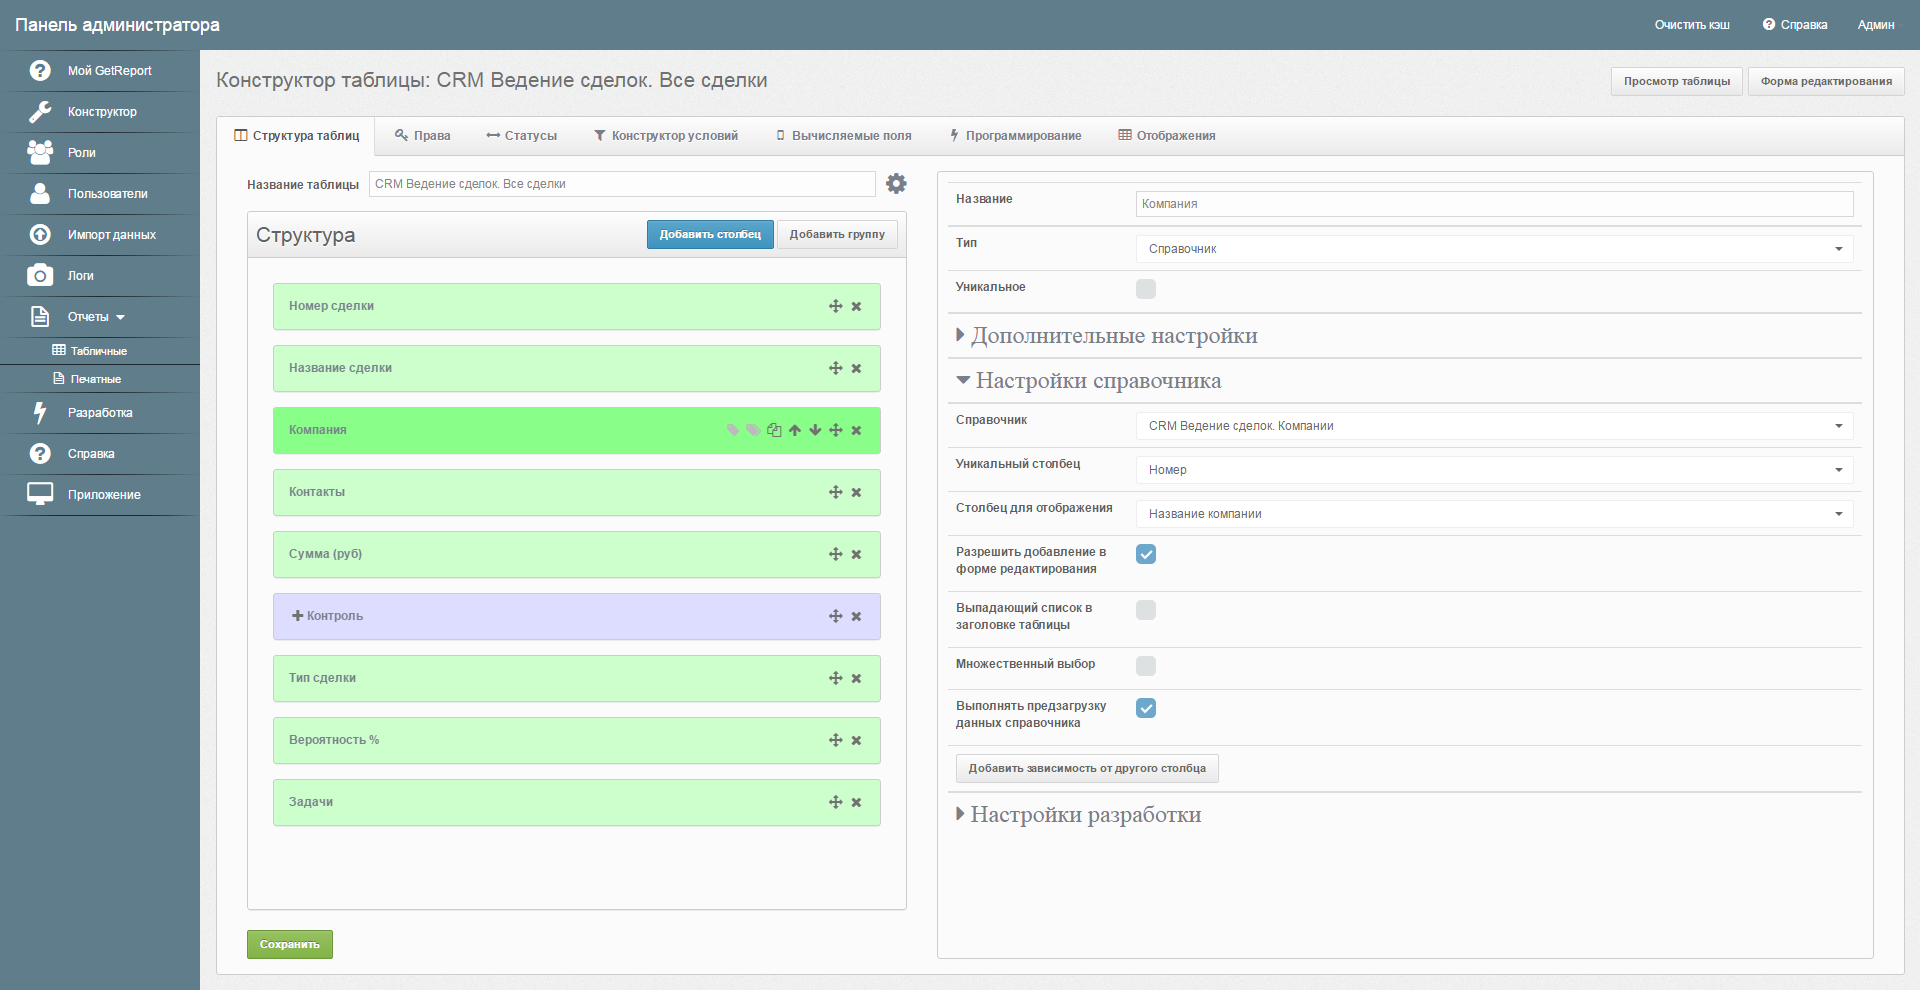
Task: Click the double tags icon on Компания row
Action: 753,430
